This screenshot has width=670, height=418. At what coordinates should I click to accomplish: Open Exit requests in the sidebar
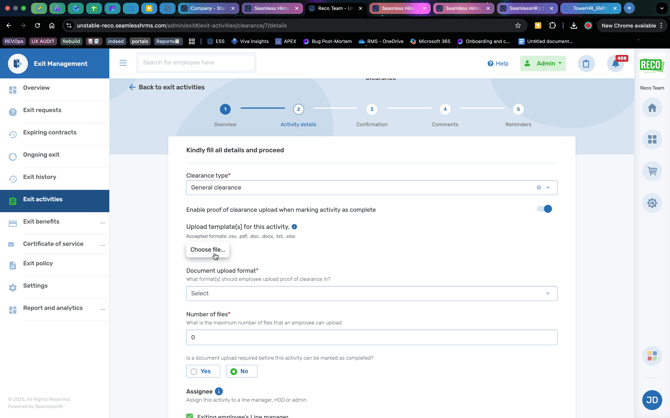coord(42,110)
